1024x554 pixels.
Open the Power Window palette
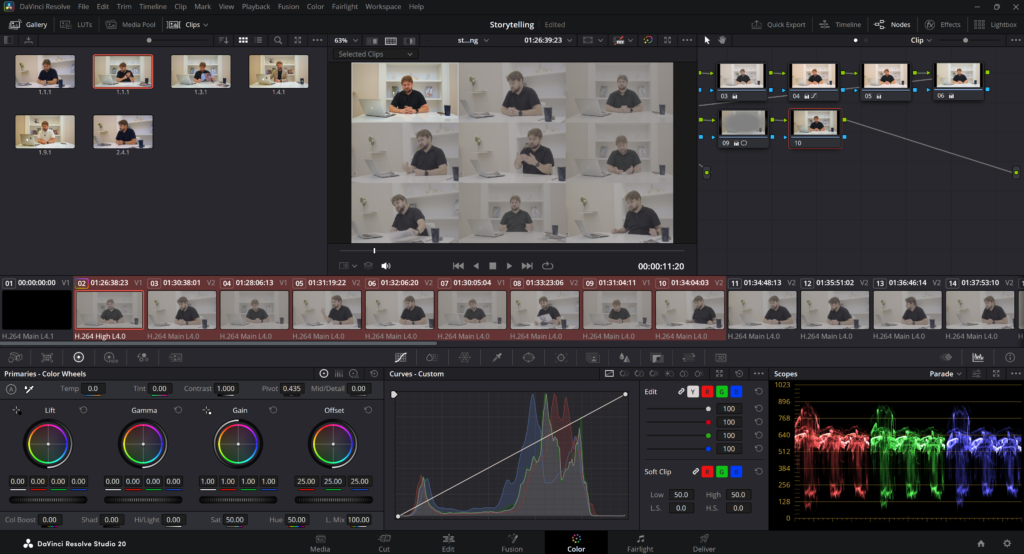529,357
